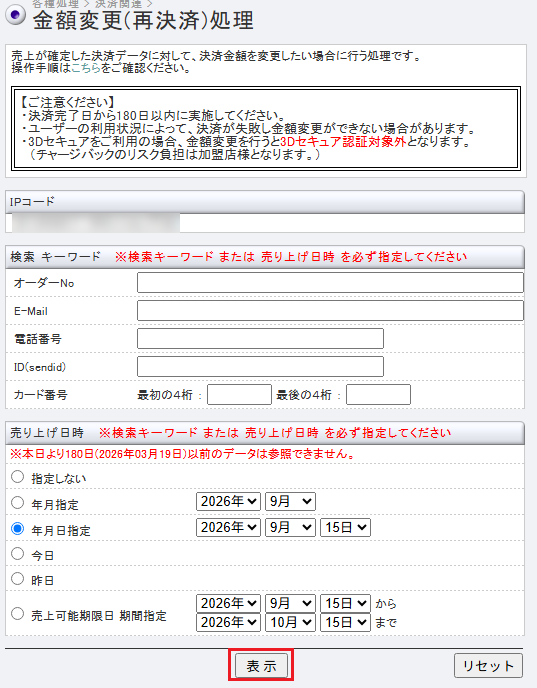Click the リセット button

488,666
